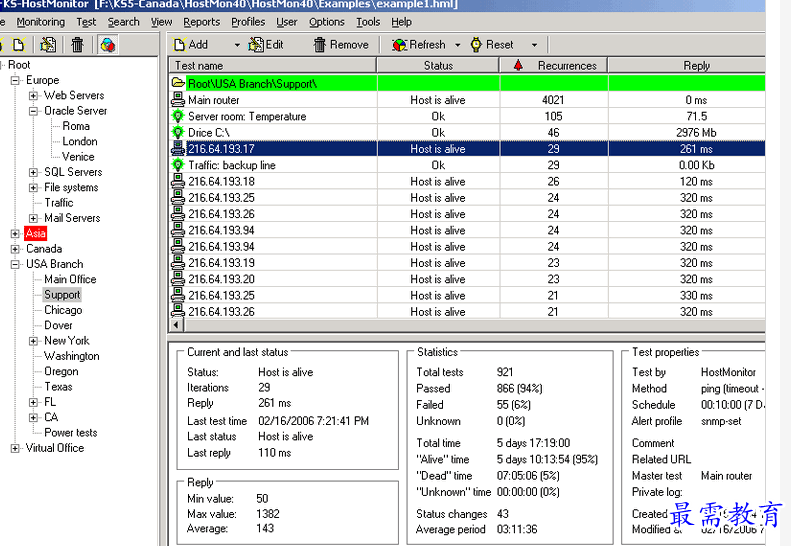
Task: Select the London tree item
Action: tap(80, 141)
